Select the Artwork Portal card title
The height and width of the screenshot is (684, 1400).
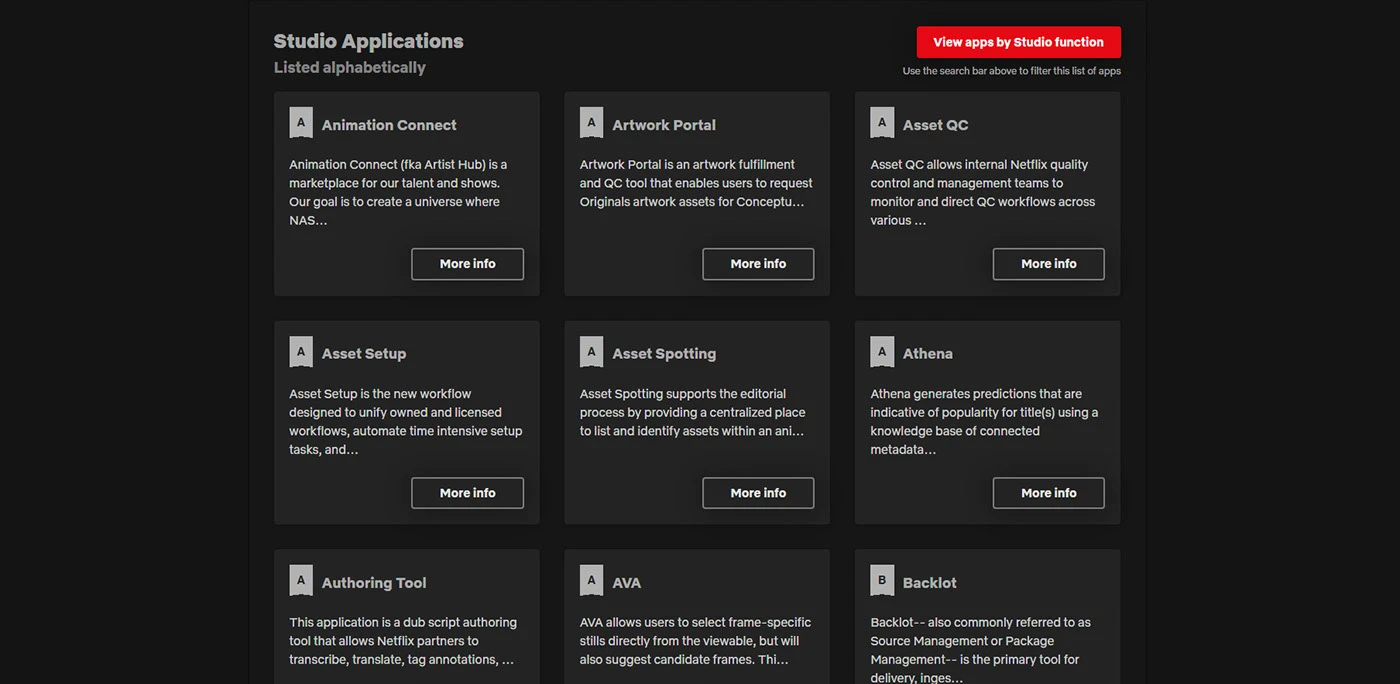click(664, 125)
